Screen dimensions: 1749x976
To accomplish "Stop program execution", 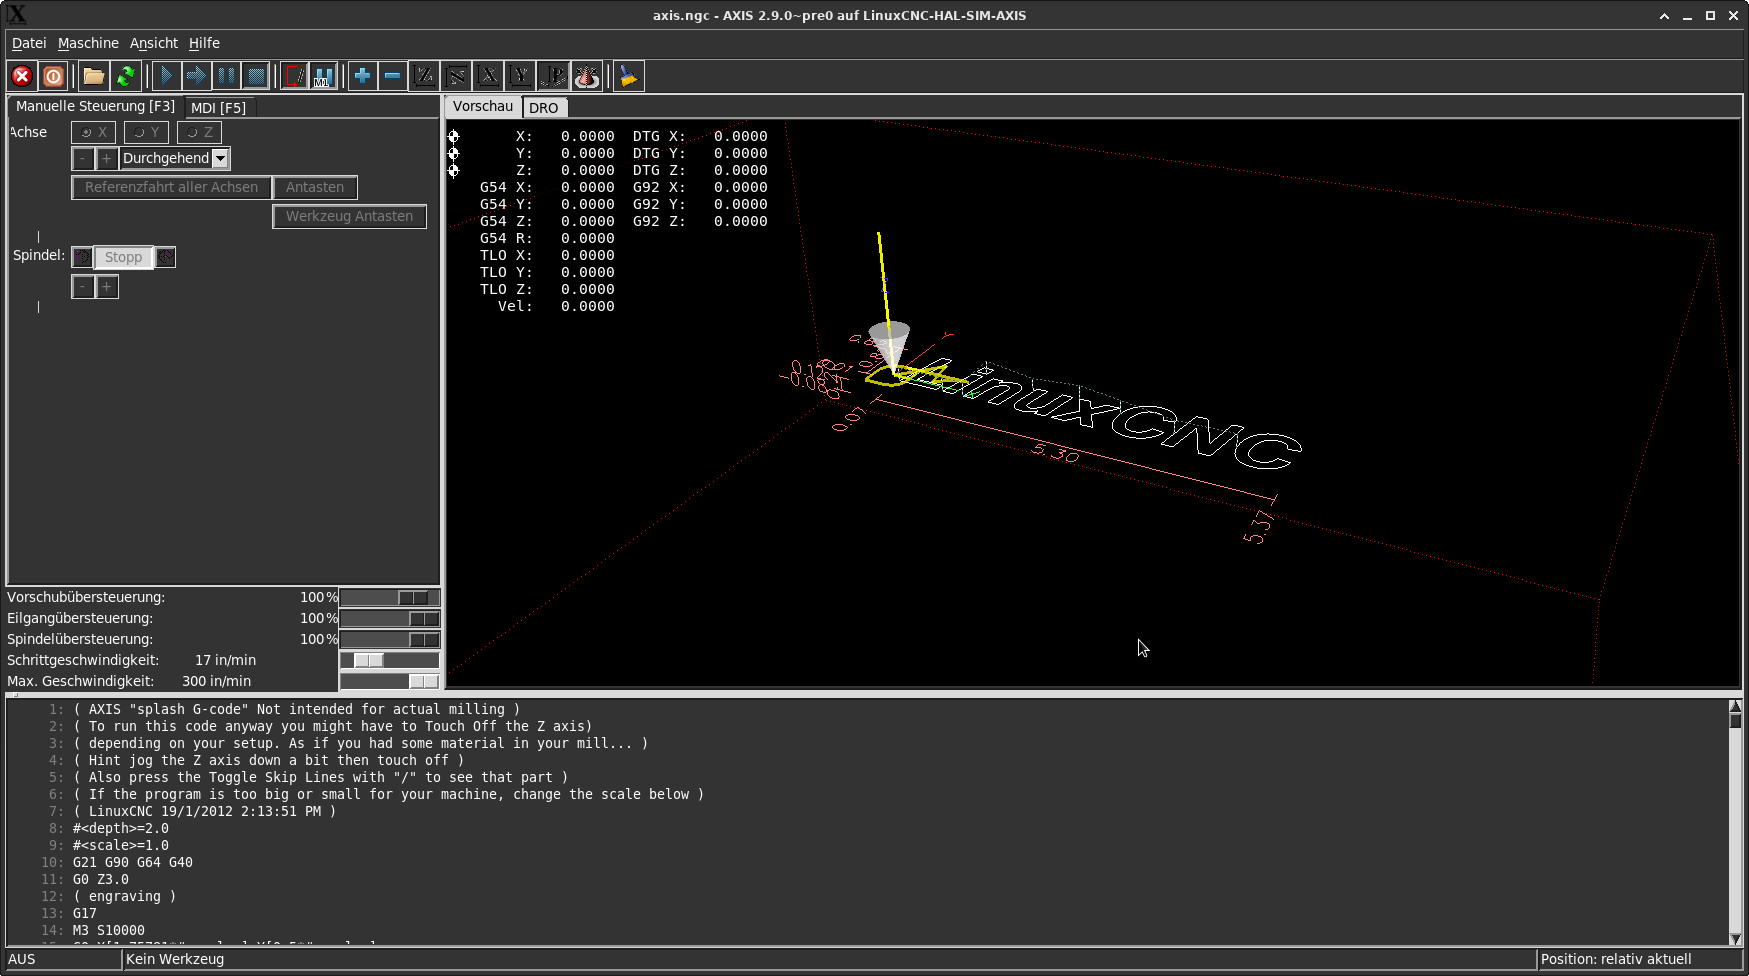I will (x=256, y=76).
